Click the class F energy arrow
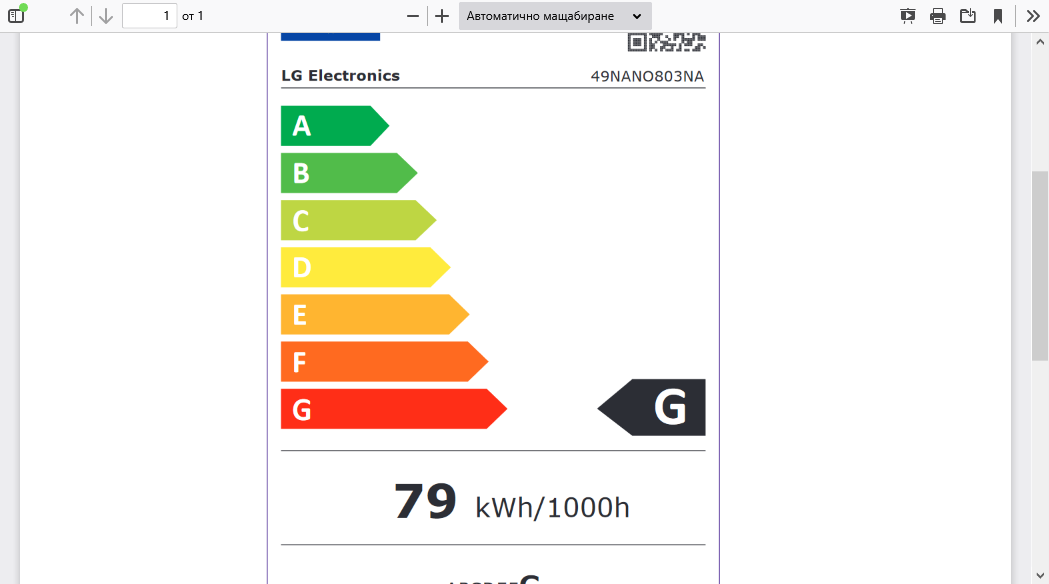 click(384, 362)
